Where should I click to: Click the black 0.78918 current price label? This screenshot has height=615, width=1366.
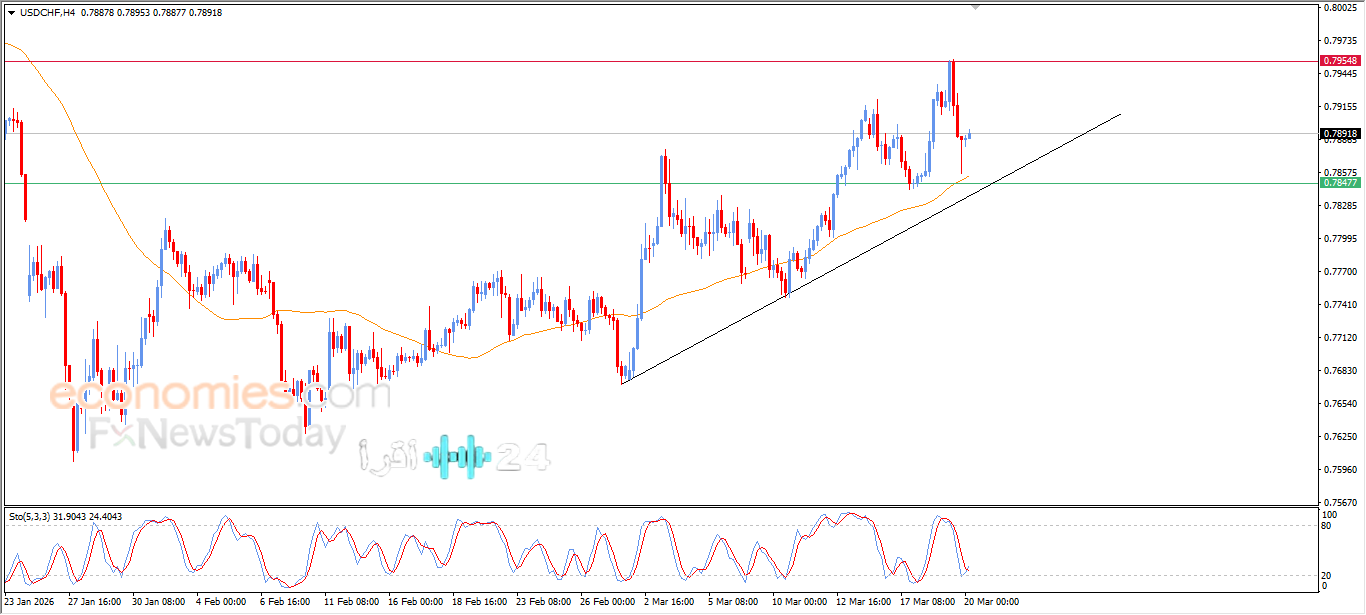(1340, 133)
